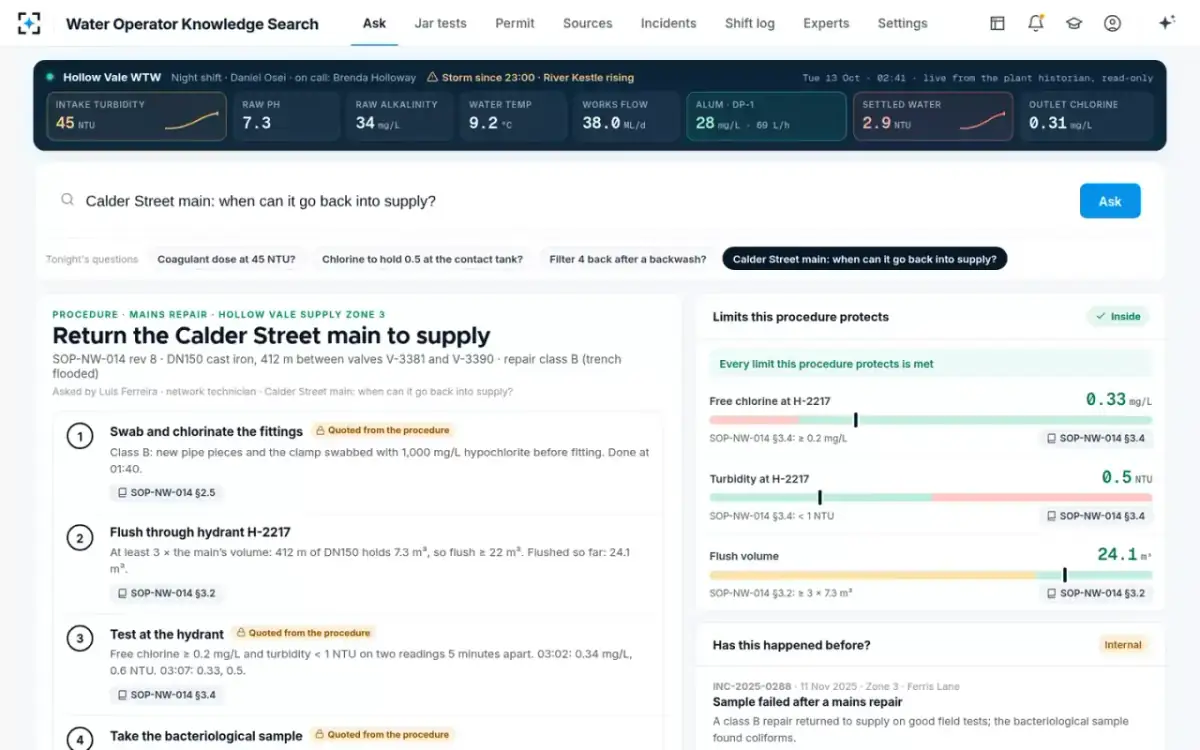The height and width of the screenshot is (750, 1200).
Task: Open the Incidents tab
Action: 668,23
